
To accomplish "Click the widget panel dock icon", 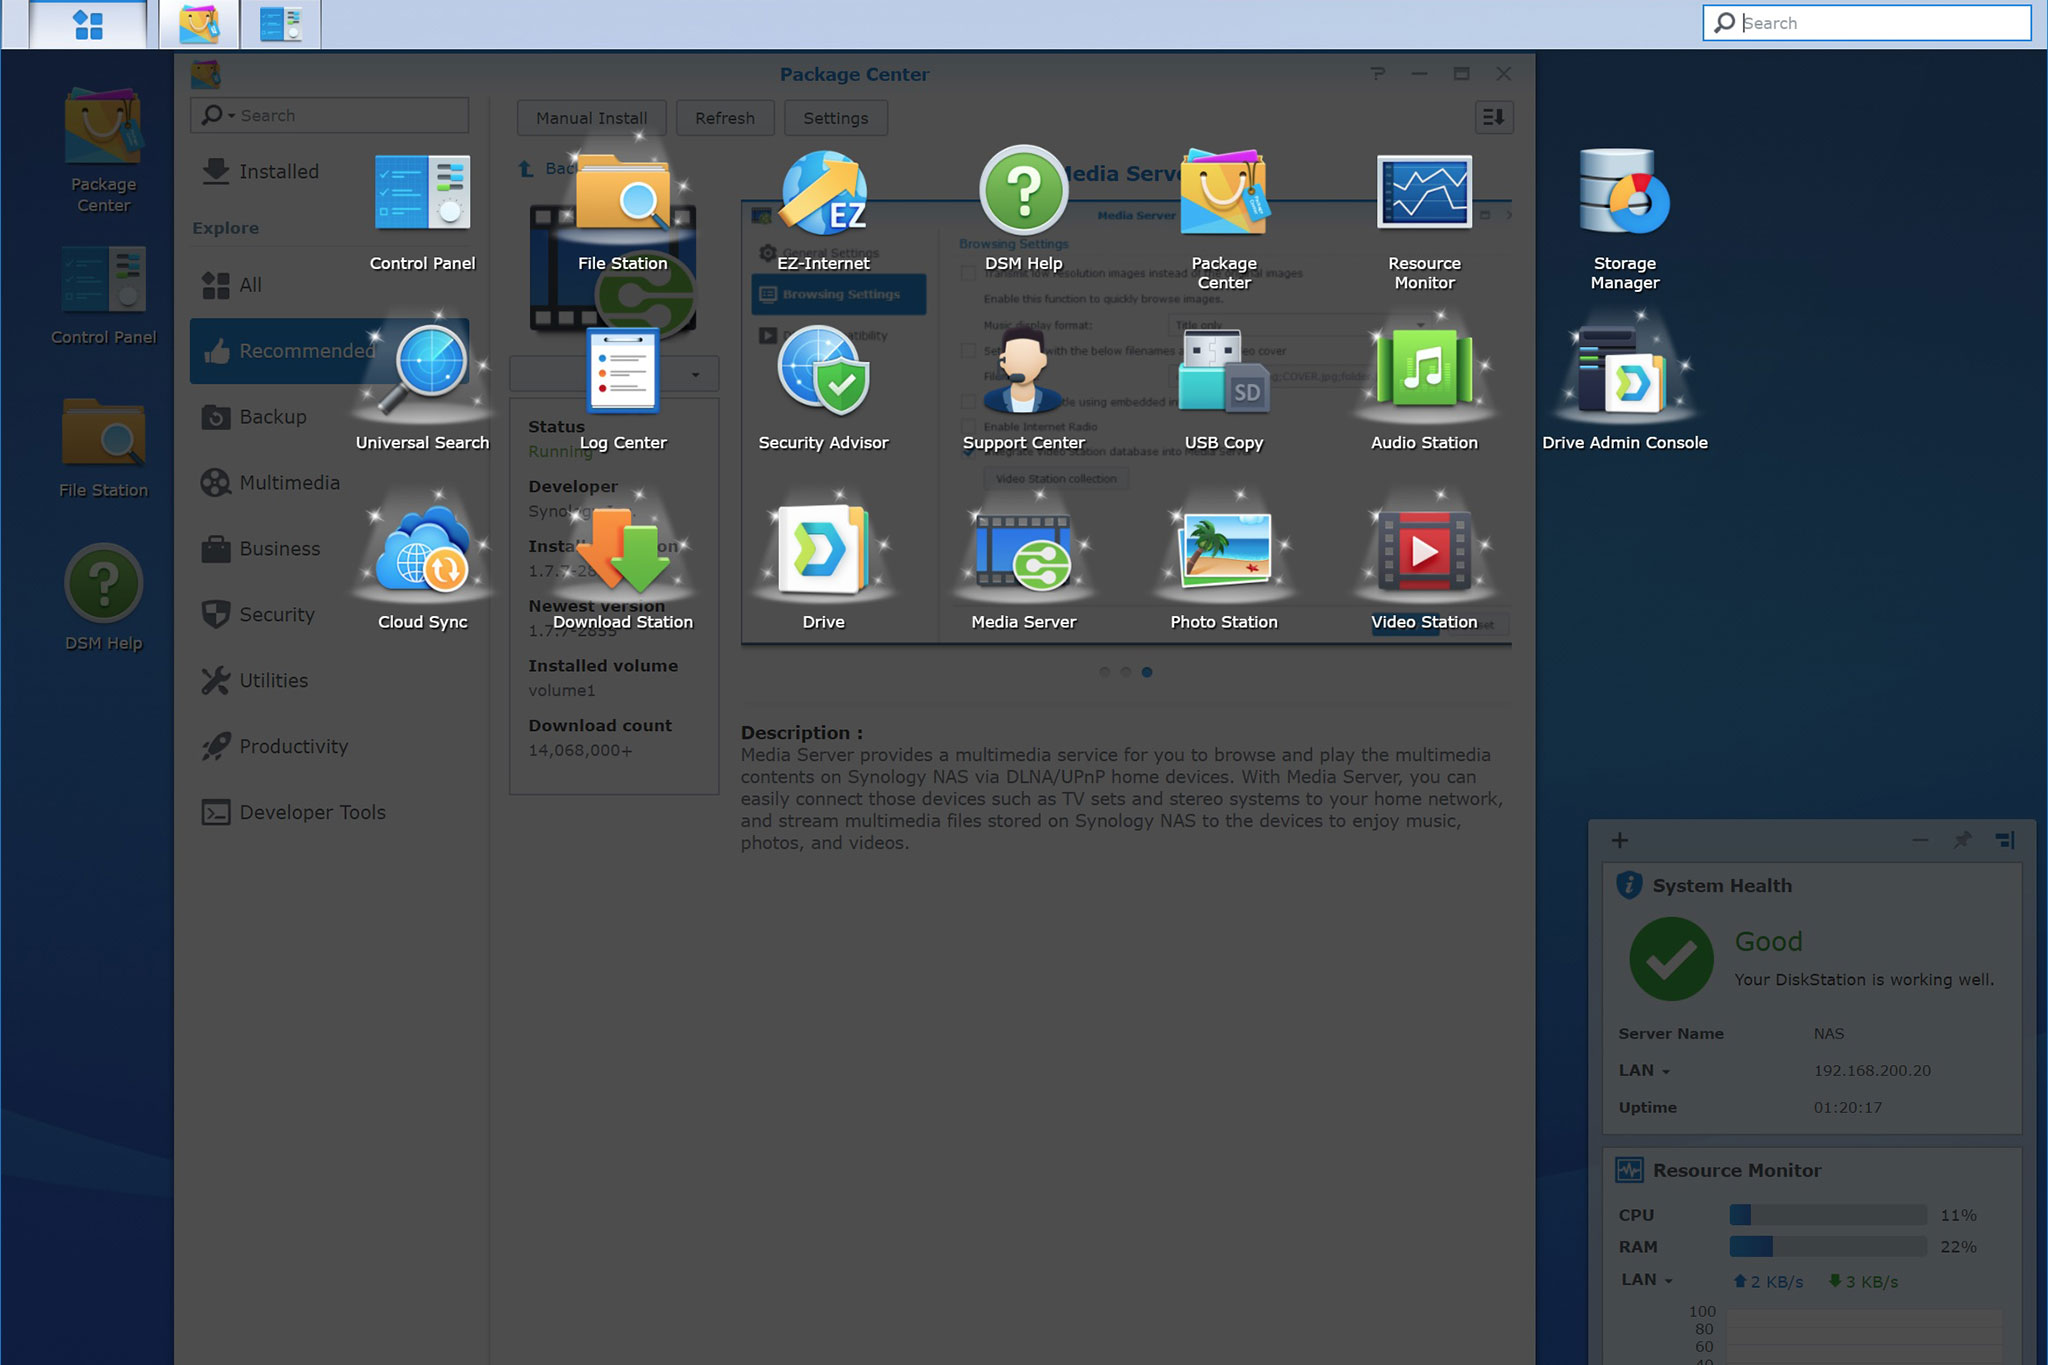I will [2005, 840].
